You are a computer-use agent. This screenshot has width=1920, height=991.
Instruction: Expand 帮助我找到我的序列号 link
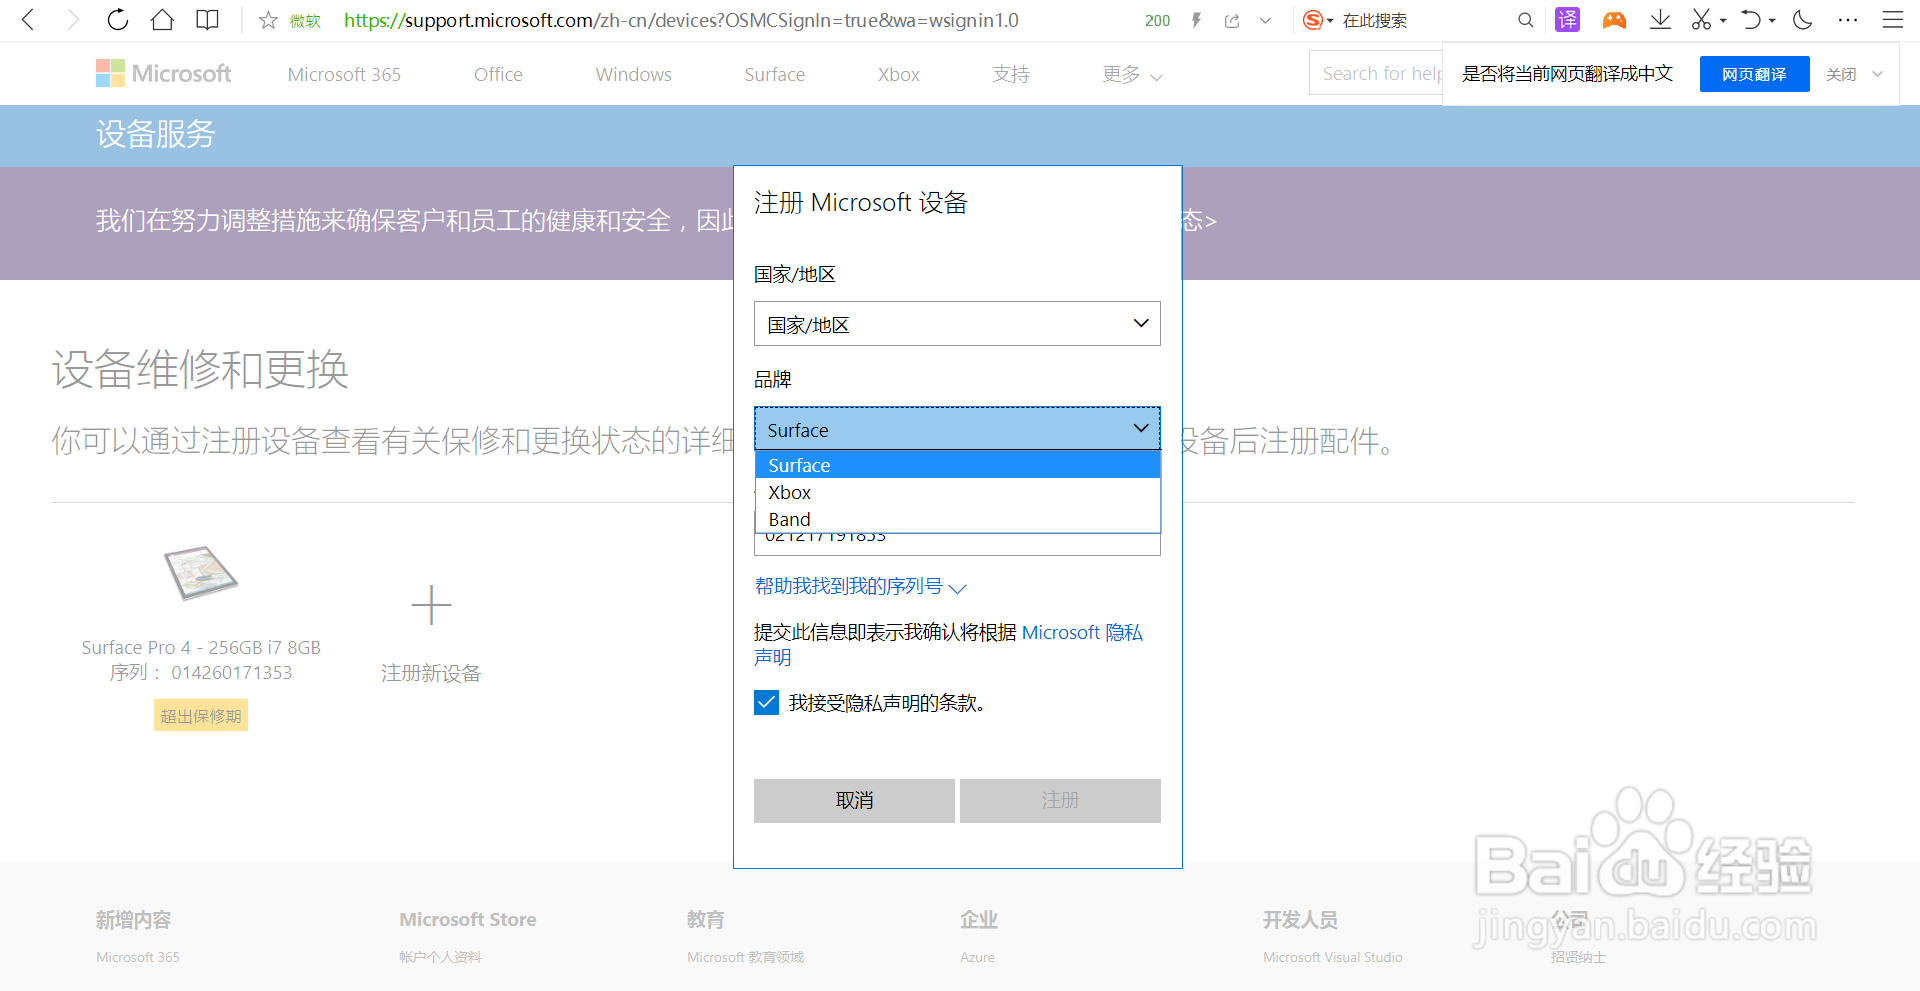pyautogui.click(x=860, y=586)
